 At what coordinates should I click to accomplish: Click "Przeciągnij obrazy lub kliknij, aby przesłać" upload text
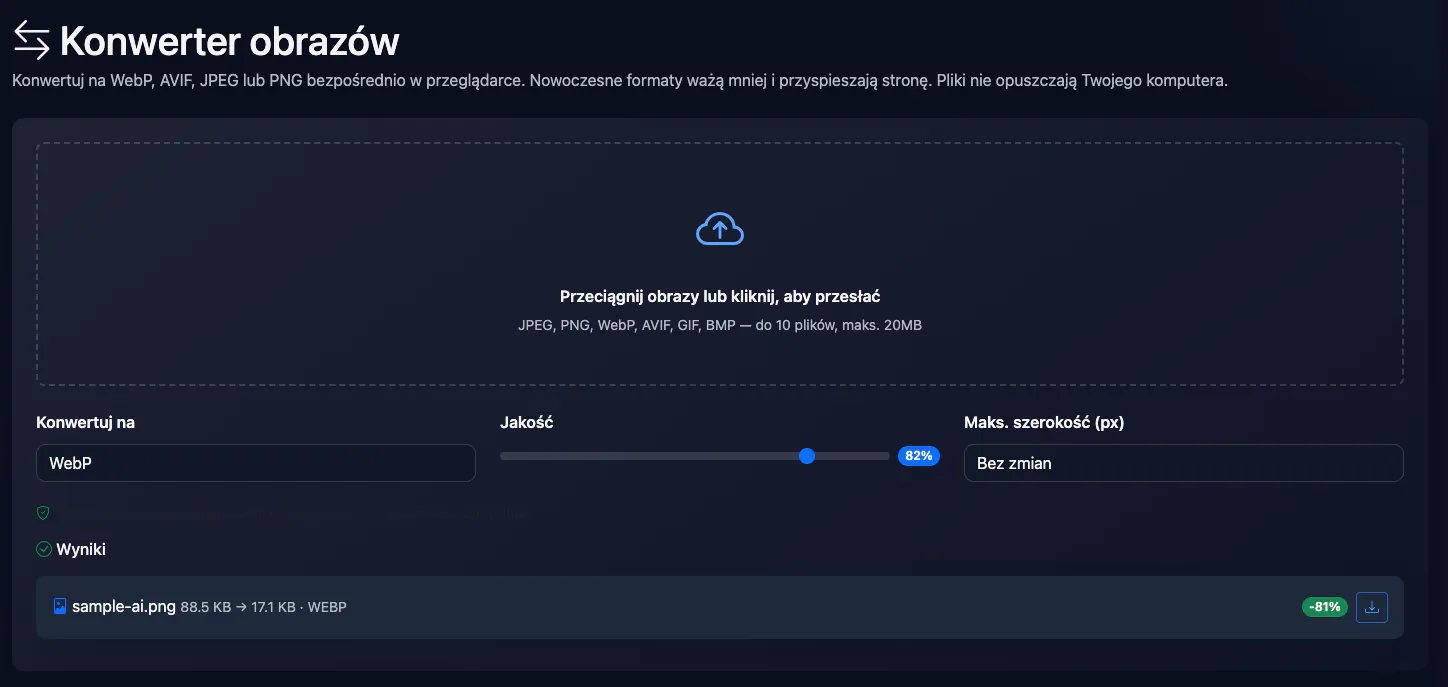click(720, 296)
